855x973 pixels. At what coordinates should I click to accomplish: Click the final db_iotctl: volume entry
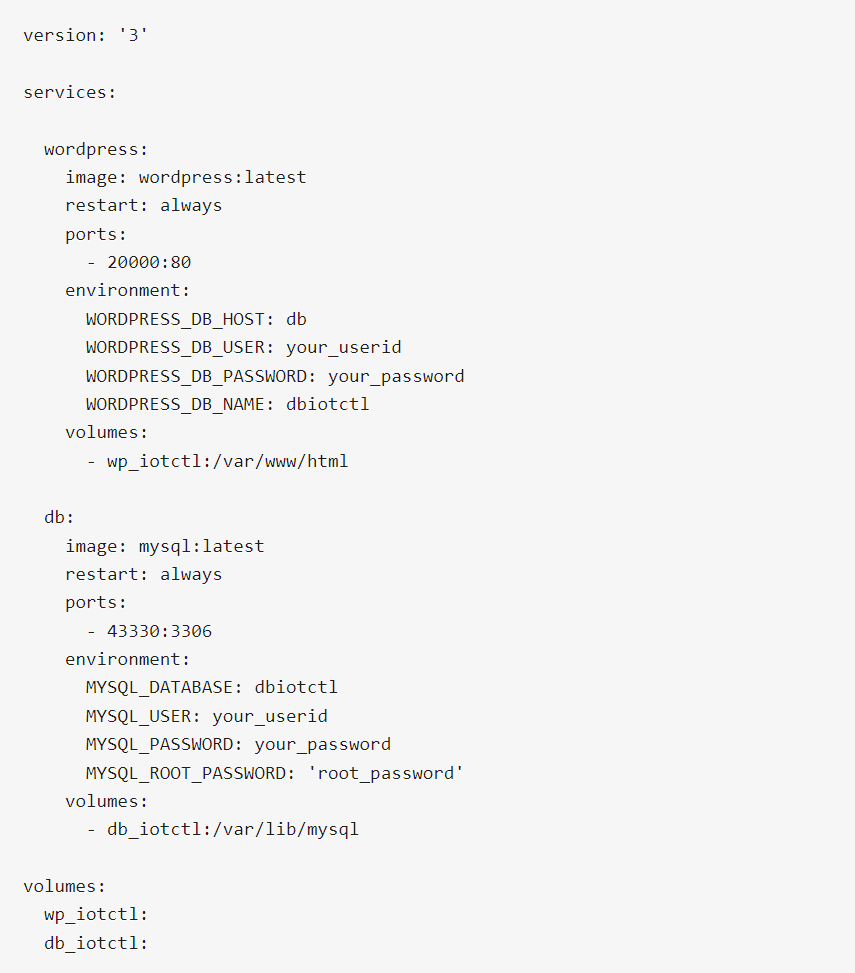click(96, 943)
